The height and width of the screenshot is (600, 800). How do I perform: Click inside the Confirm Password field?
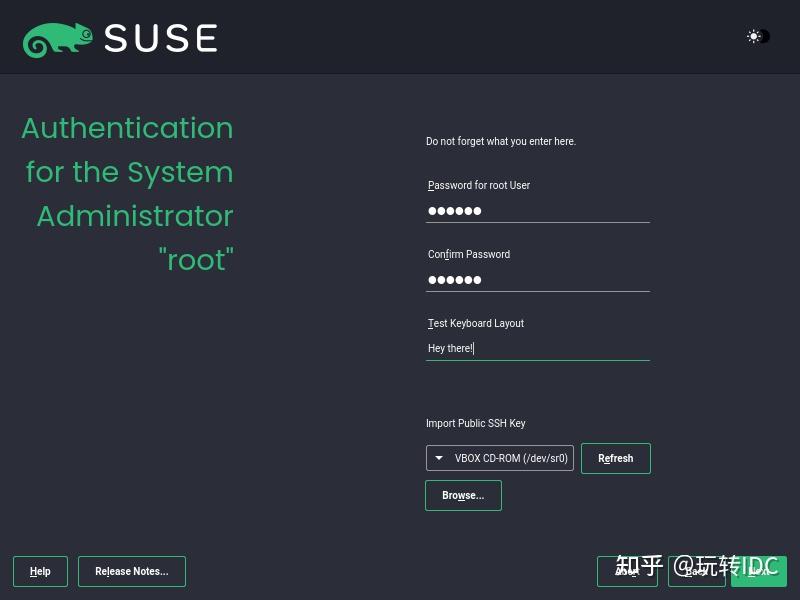[x=538, y=280]
